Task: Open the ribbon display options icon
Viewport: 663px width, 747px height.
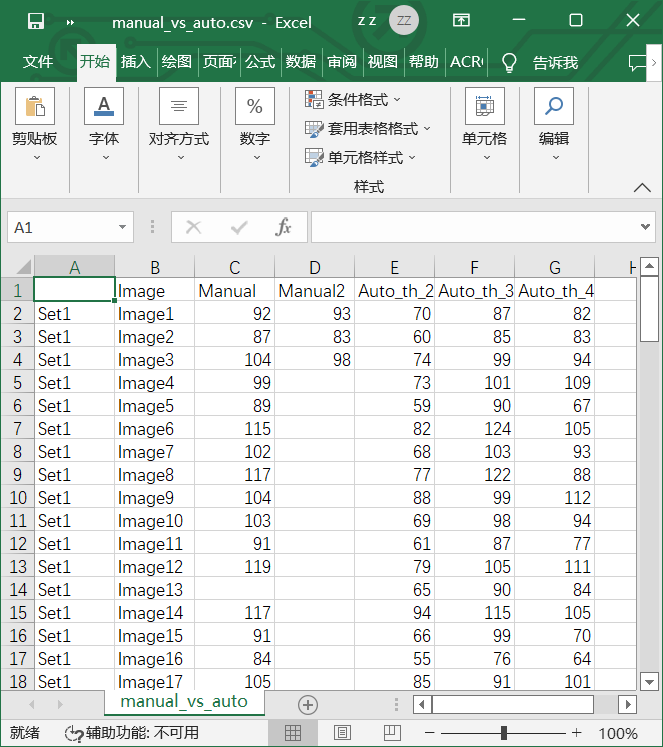Action: point(461,20)
